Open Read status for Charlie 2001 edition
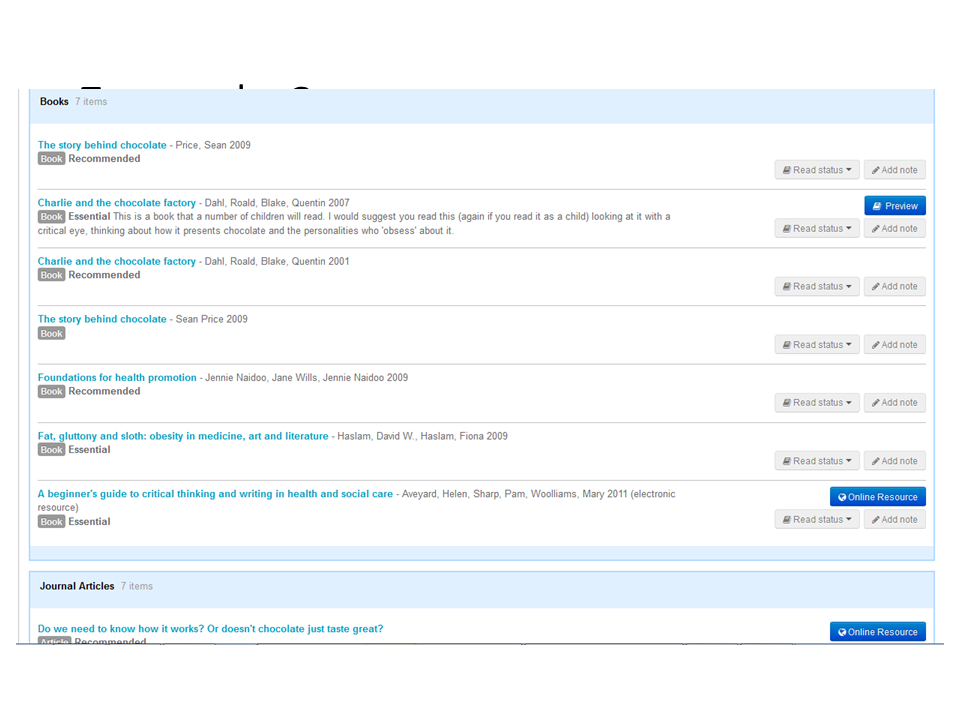 [816, 287]
